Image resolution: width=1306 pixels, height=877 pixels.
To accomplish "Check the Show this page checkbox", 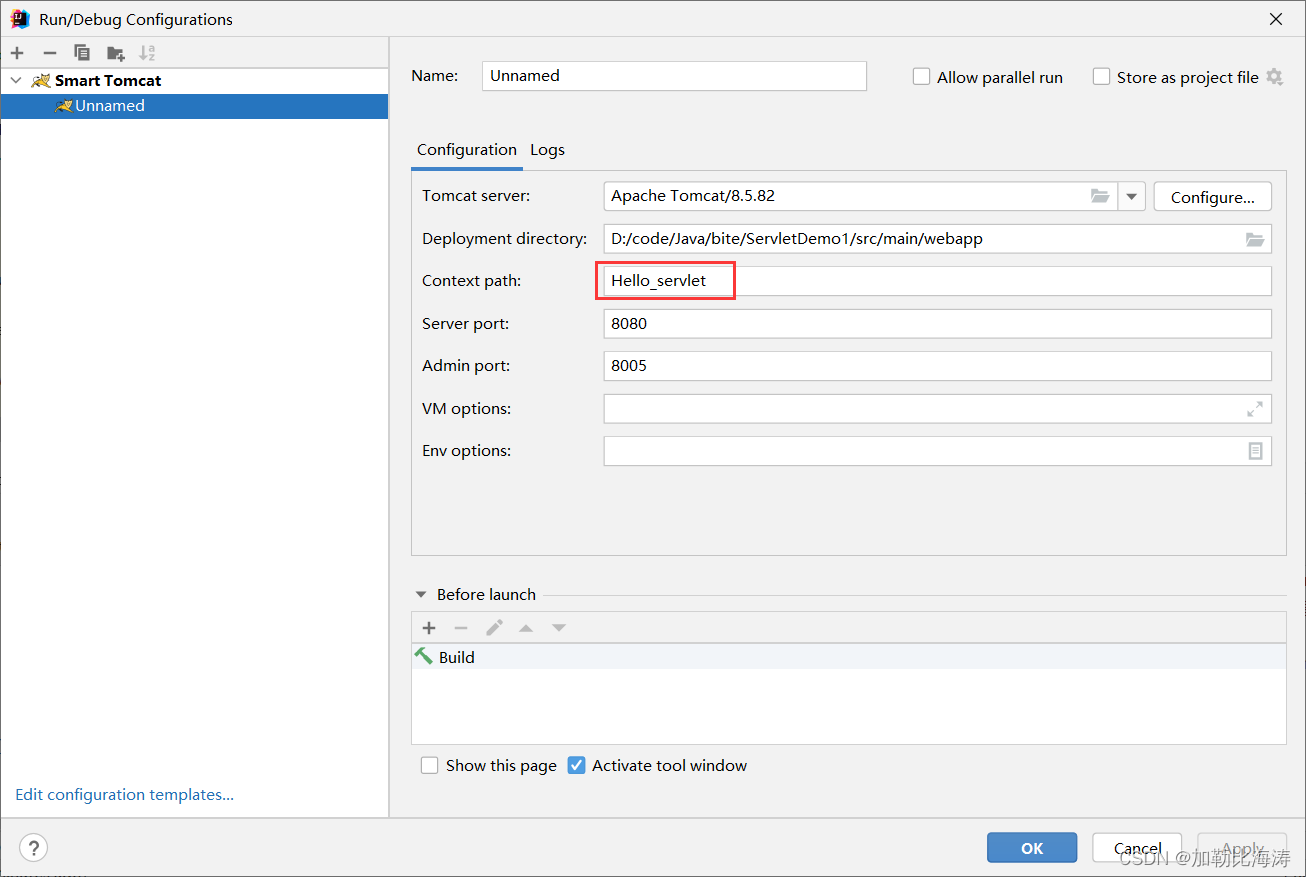I will coord(429,765).
